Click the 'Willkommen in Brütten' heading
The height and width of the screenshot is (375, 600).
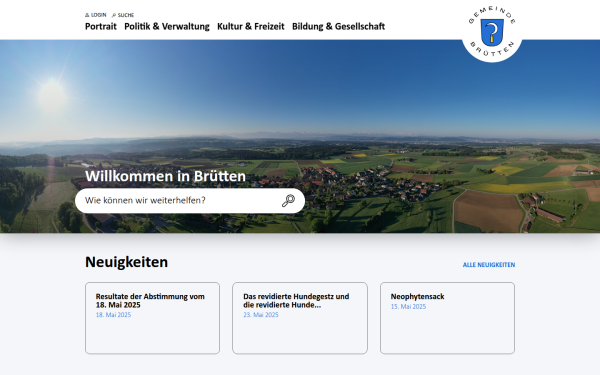pos(165,176)
